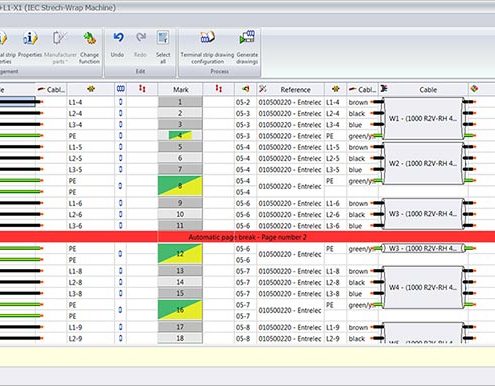Image resolution: width=495 pixels, height=386 pixels.
Task: Select the large cable W3 block
Action: [423, 214]
